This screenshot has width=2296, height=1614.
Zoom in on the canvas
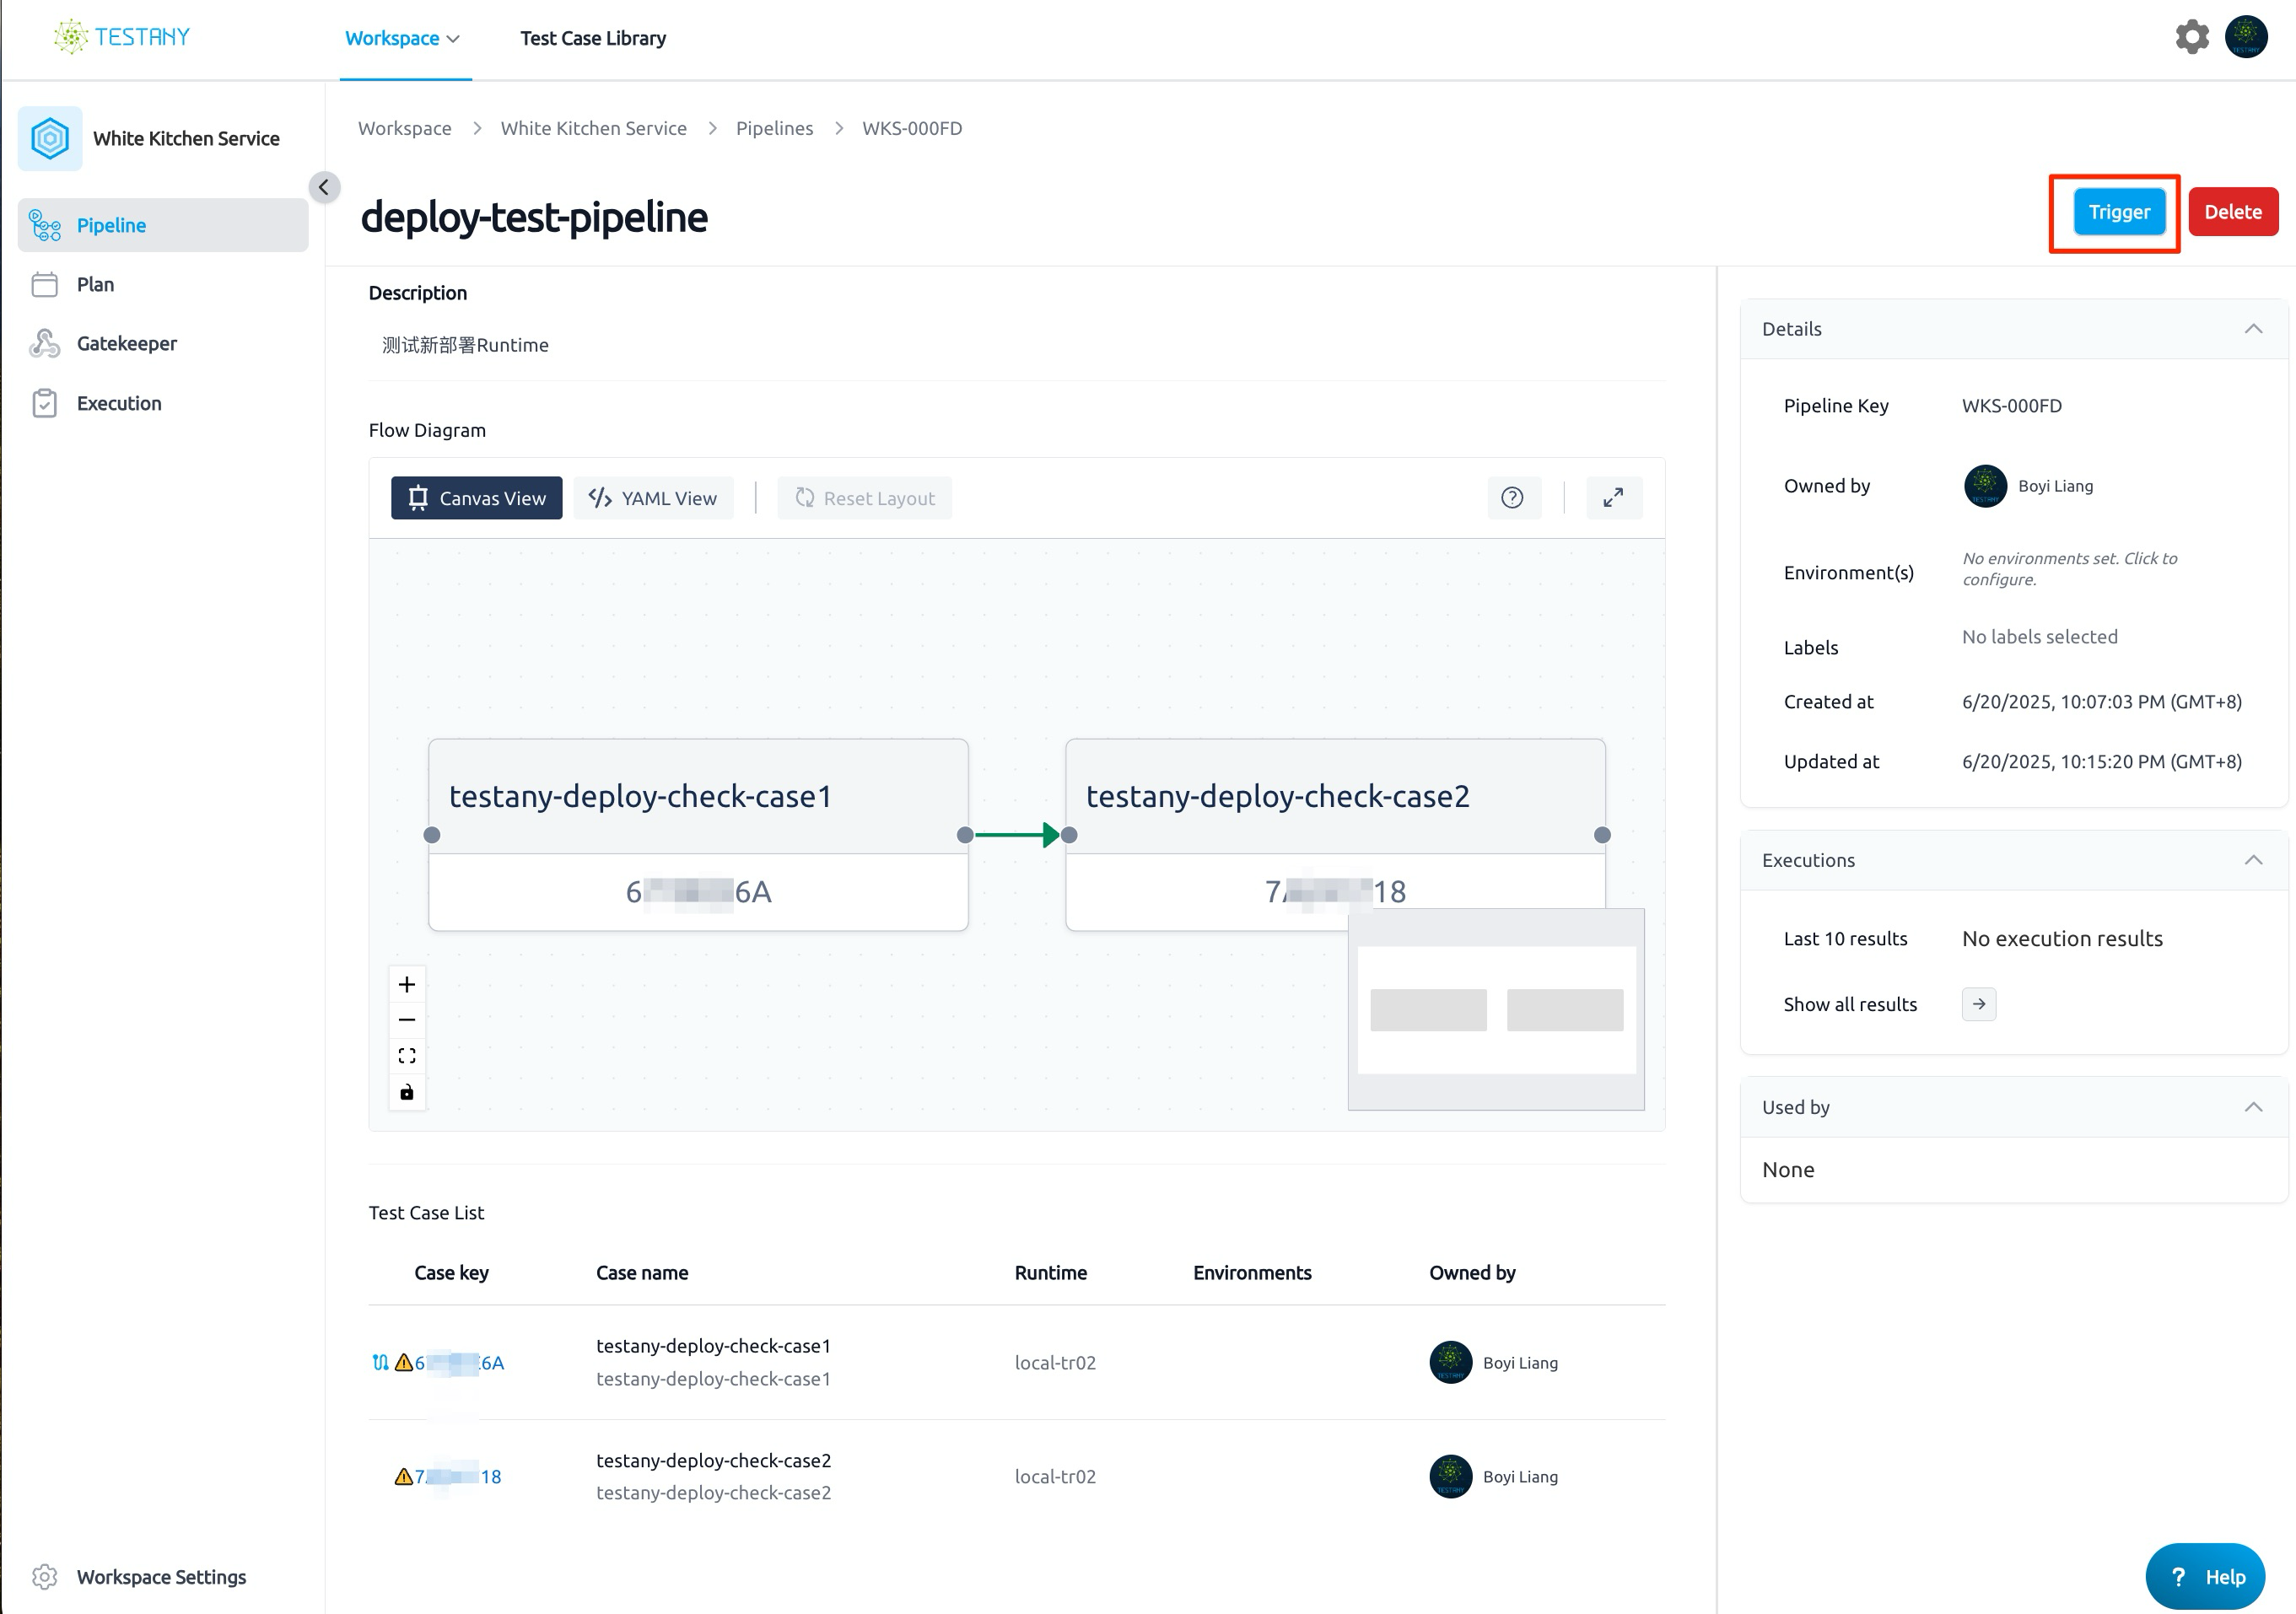[x=407, y=984]
